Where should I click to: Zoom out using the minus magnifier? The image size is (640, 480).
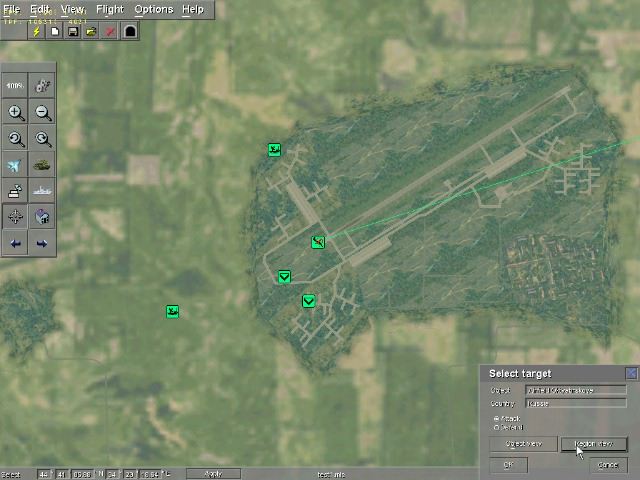pos(43,113)
